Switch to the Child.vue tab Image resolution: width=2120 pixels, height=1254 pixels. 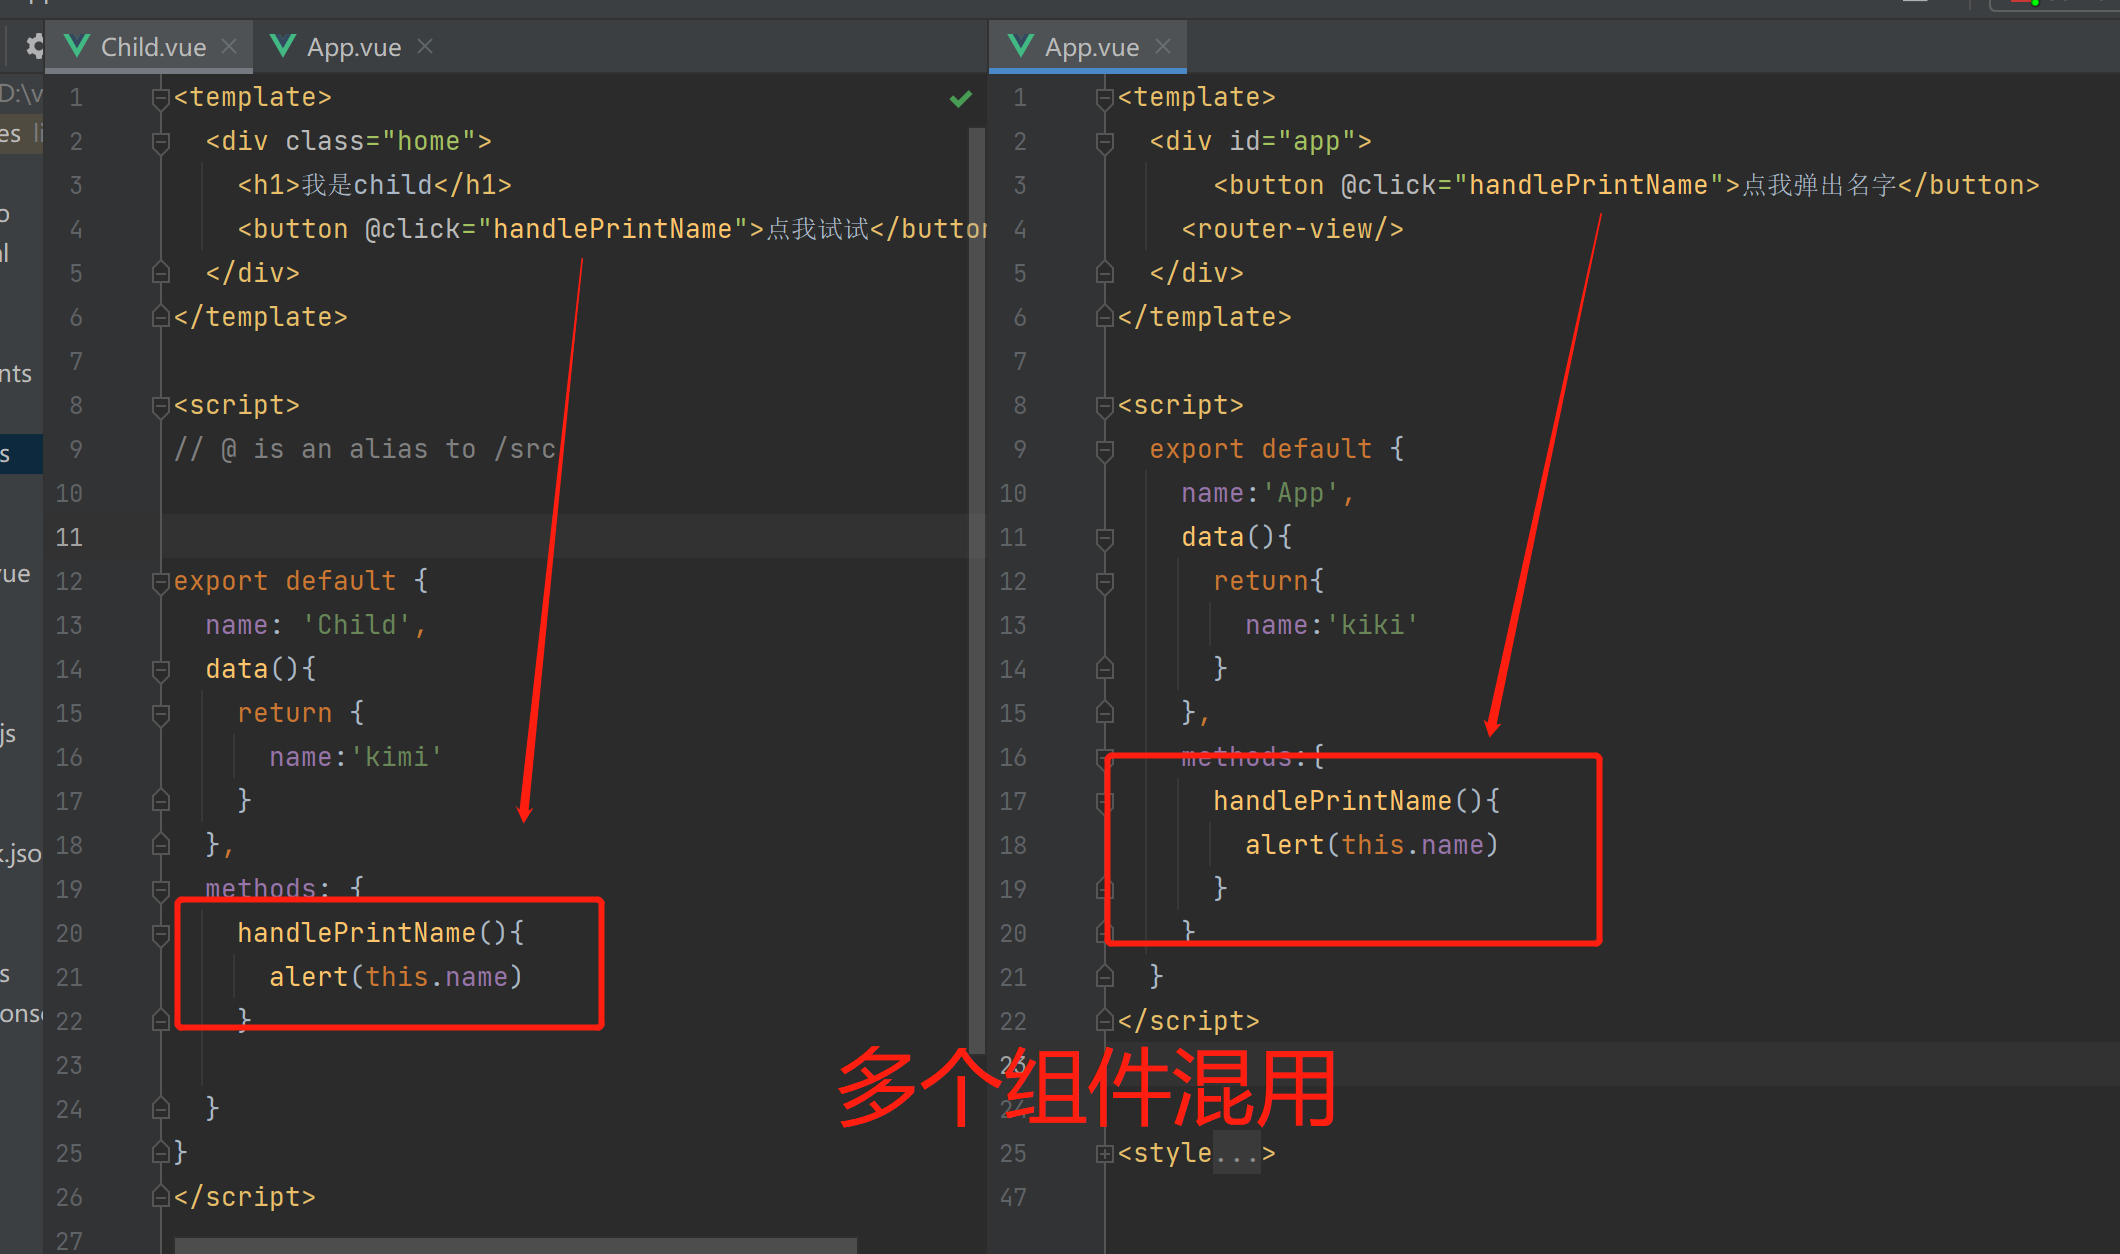click(x=152, y=47)
